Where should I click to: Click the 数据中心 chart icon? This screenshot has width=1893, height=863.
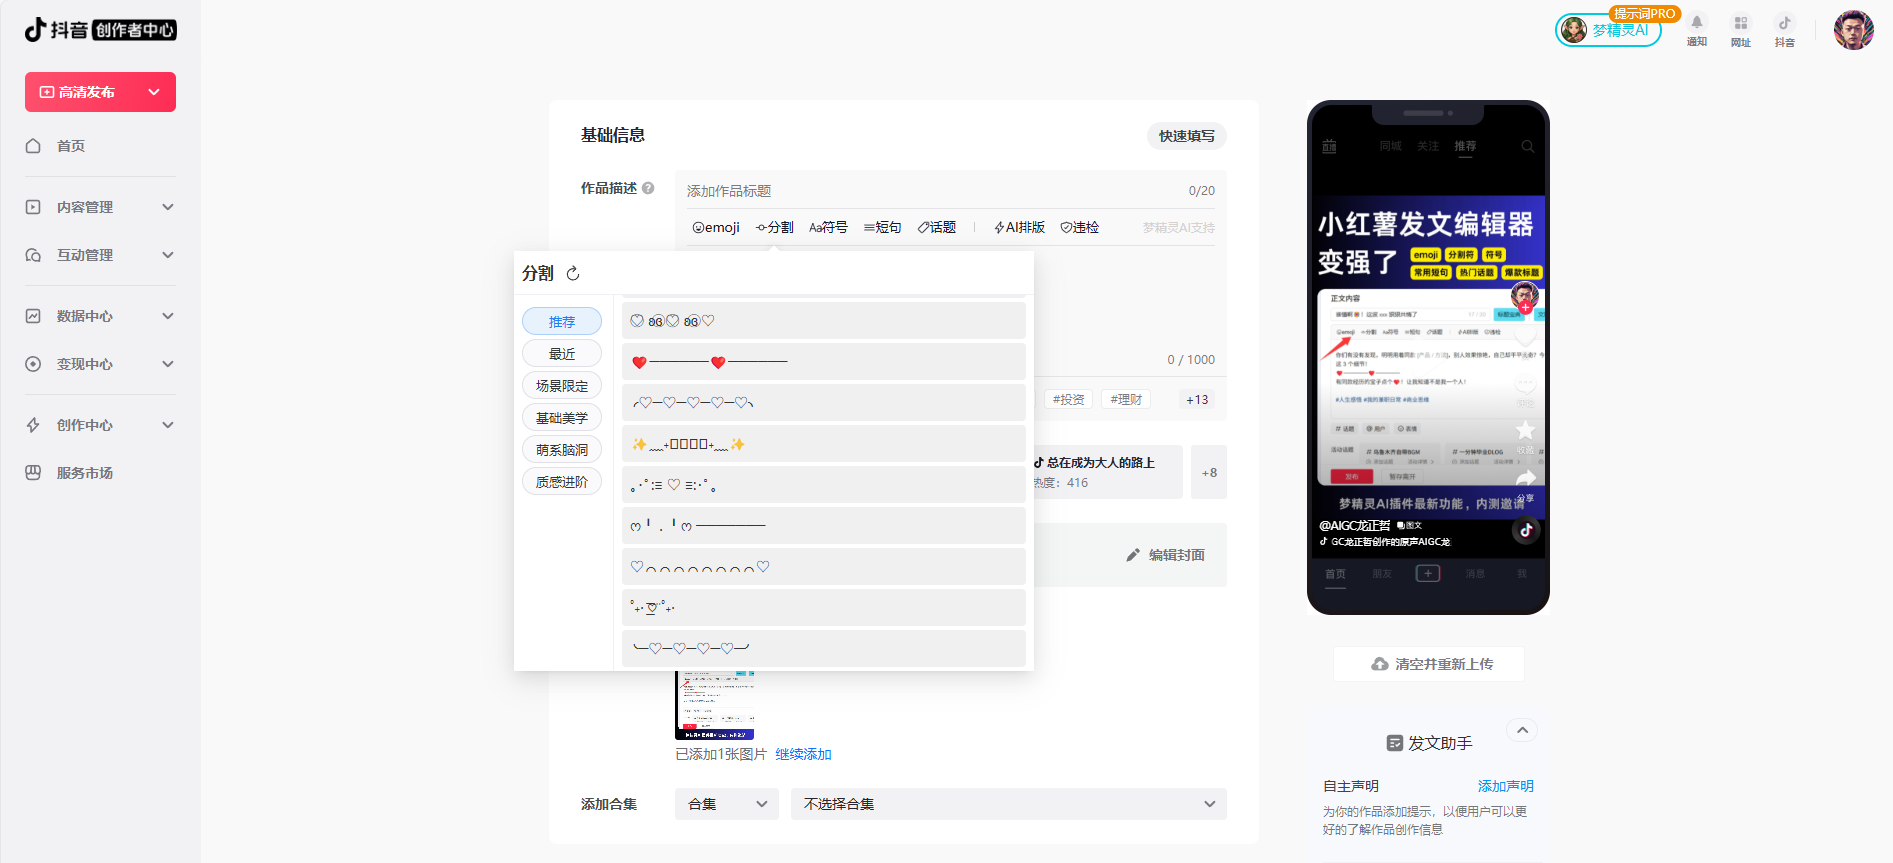(33, 316)
